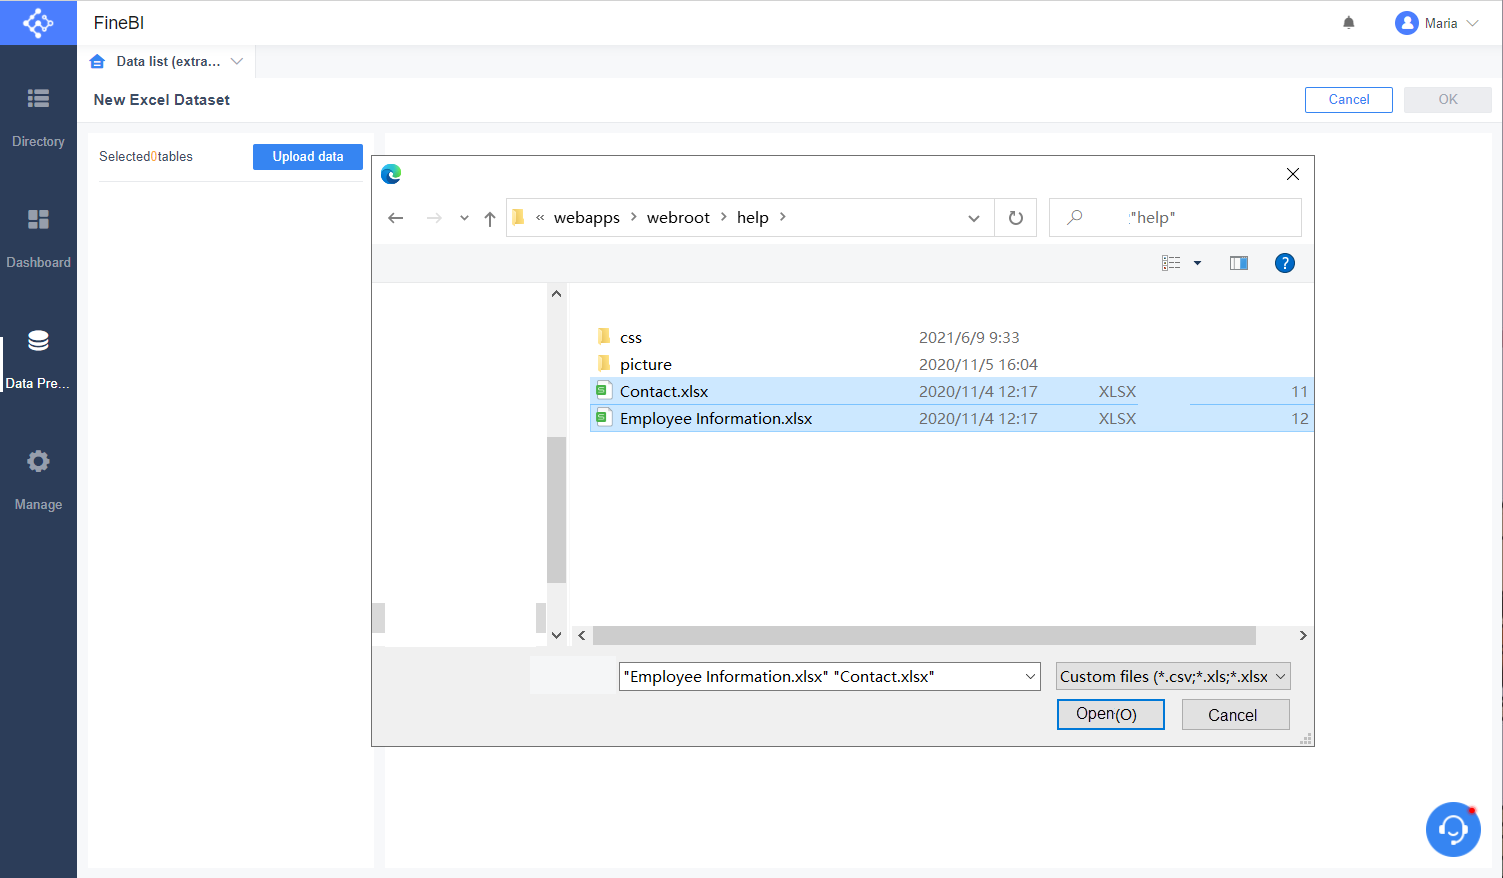Screen dimensions: 1503x878
Task: Click the OK button in header
Action: (x=1448, y=100)
